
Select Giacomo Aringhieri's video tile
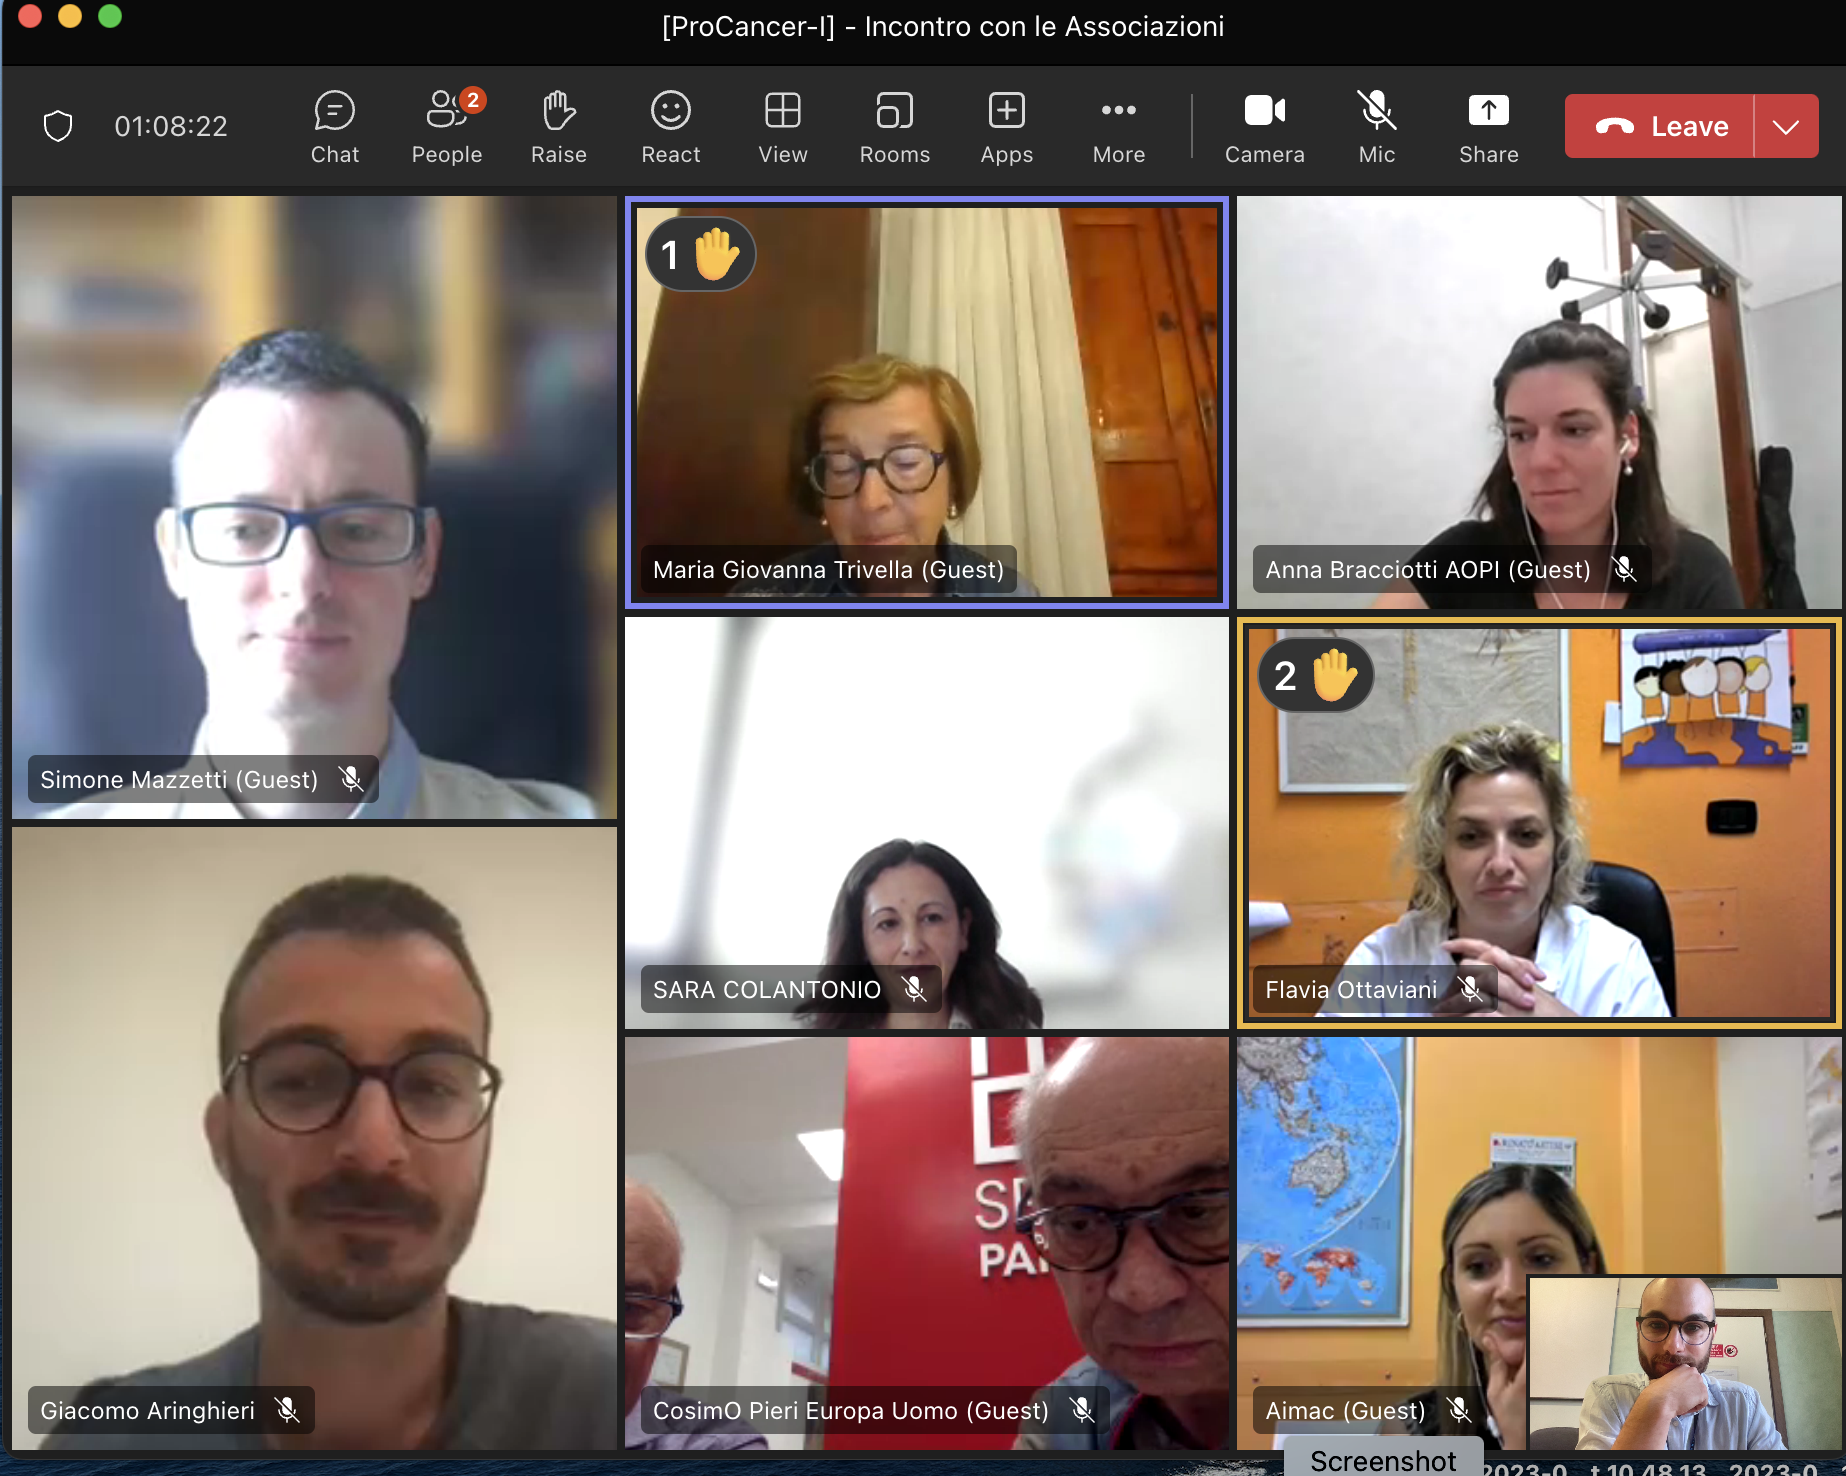314,1138
